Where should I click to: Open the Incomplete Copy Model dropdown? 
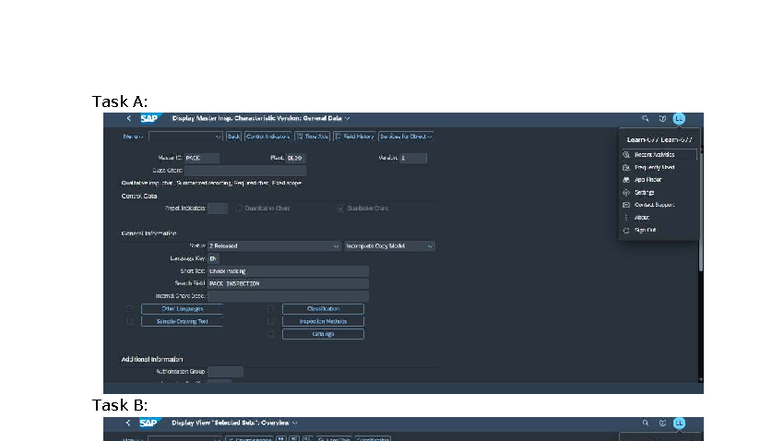coord(429,245)
